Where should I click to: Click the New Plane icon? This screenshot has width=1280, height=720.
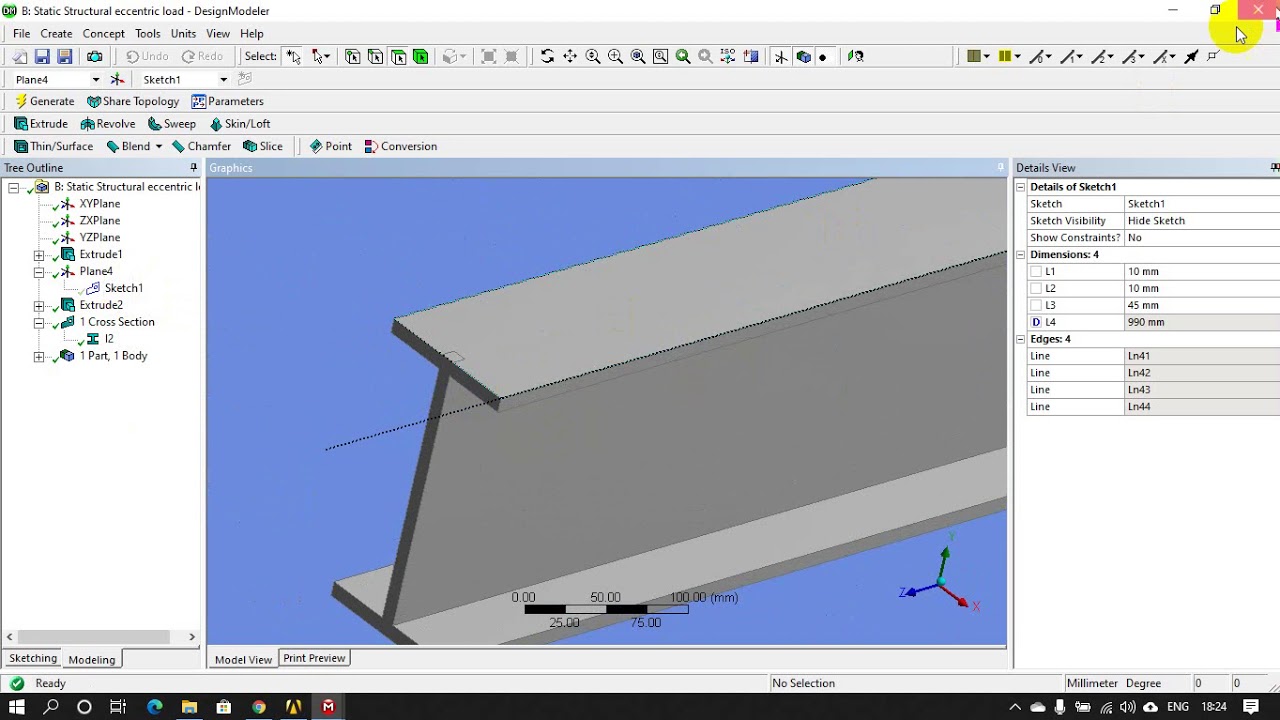click(x=118, y=79)
